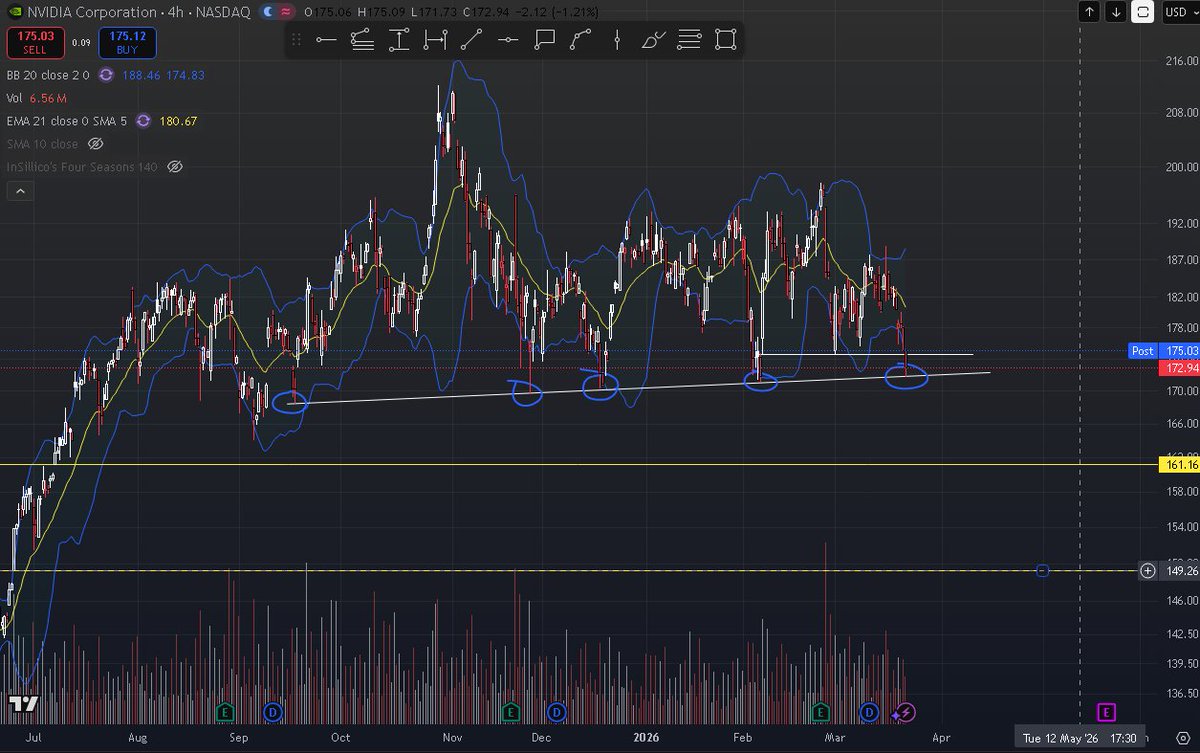Click the Post 175.03 price label
Screen dimensions: 1200x753
tap(1164, 351)
